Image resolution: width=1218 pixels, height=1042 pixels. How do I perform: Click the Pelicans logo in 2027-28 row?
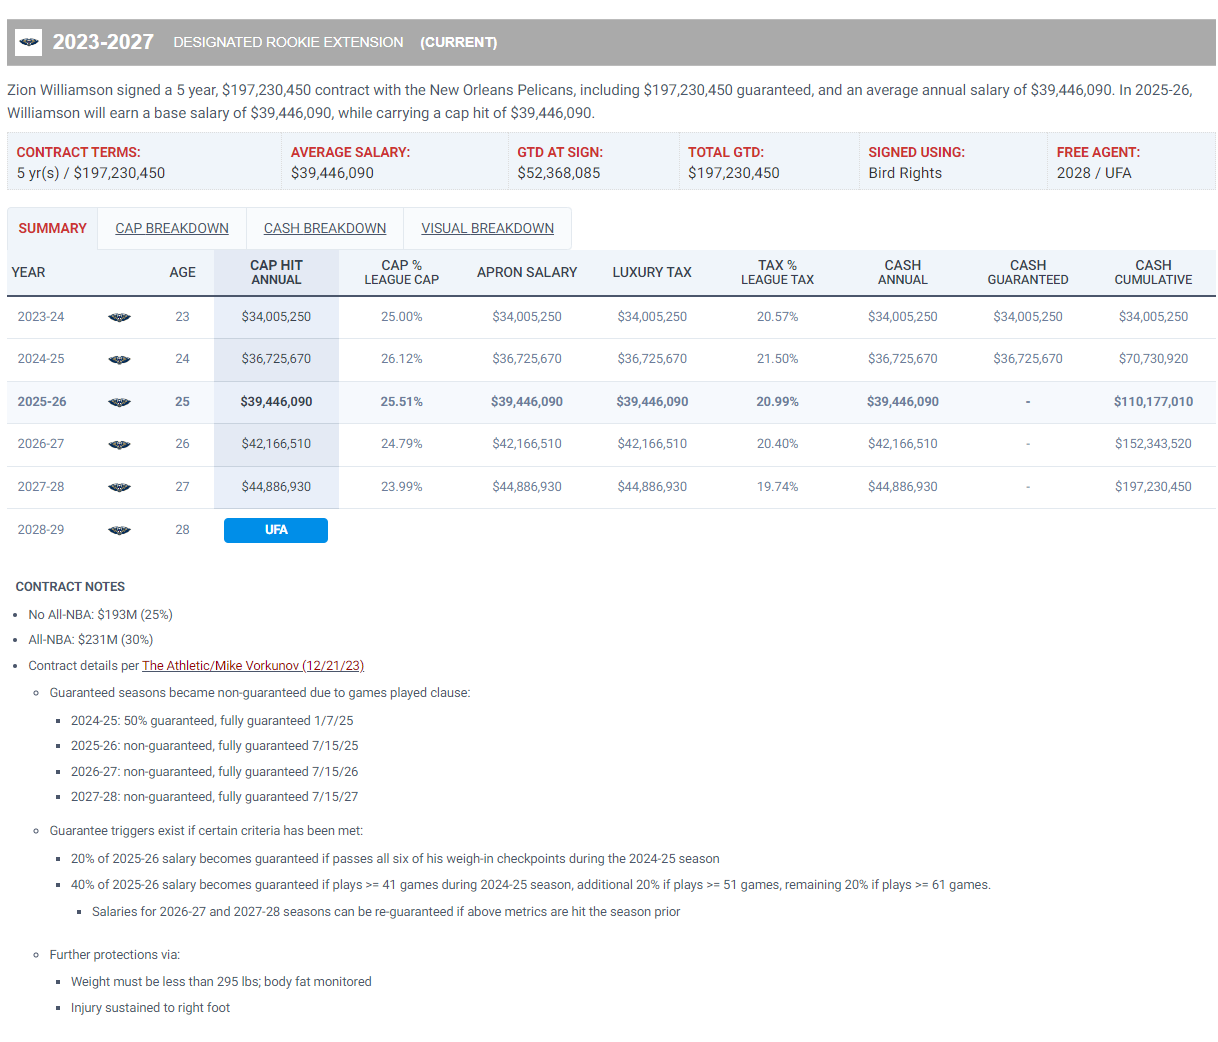point(119,487)
